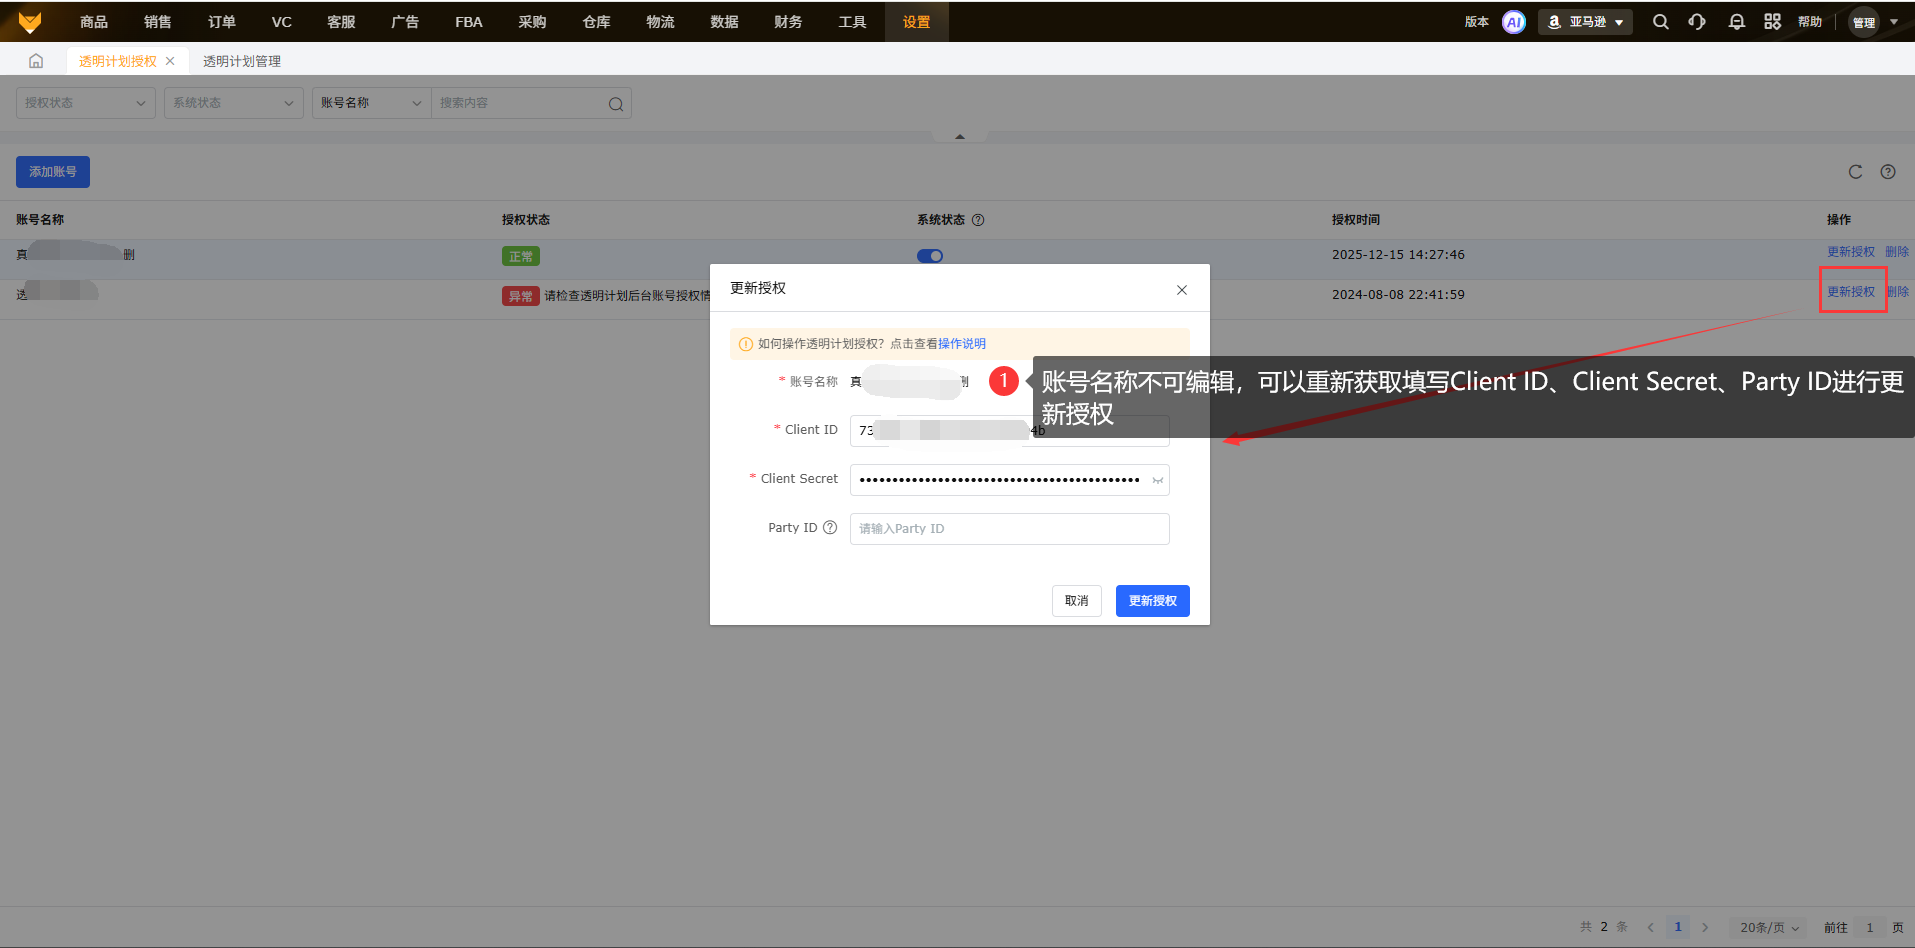Open the 设置 menu
Viewport: 1915px width, 948px height.
[x=916, y=22]
